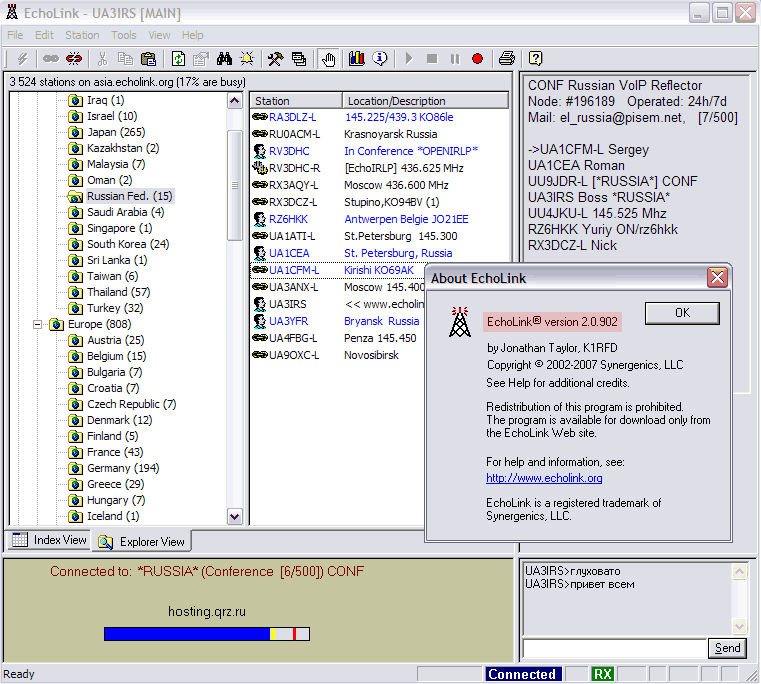Click the Play toolbar button
The width and height of the screenshot is (761, 684).
[409, 59]
